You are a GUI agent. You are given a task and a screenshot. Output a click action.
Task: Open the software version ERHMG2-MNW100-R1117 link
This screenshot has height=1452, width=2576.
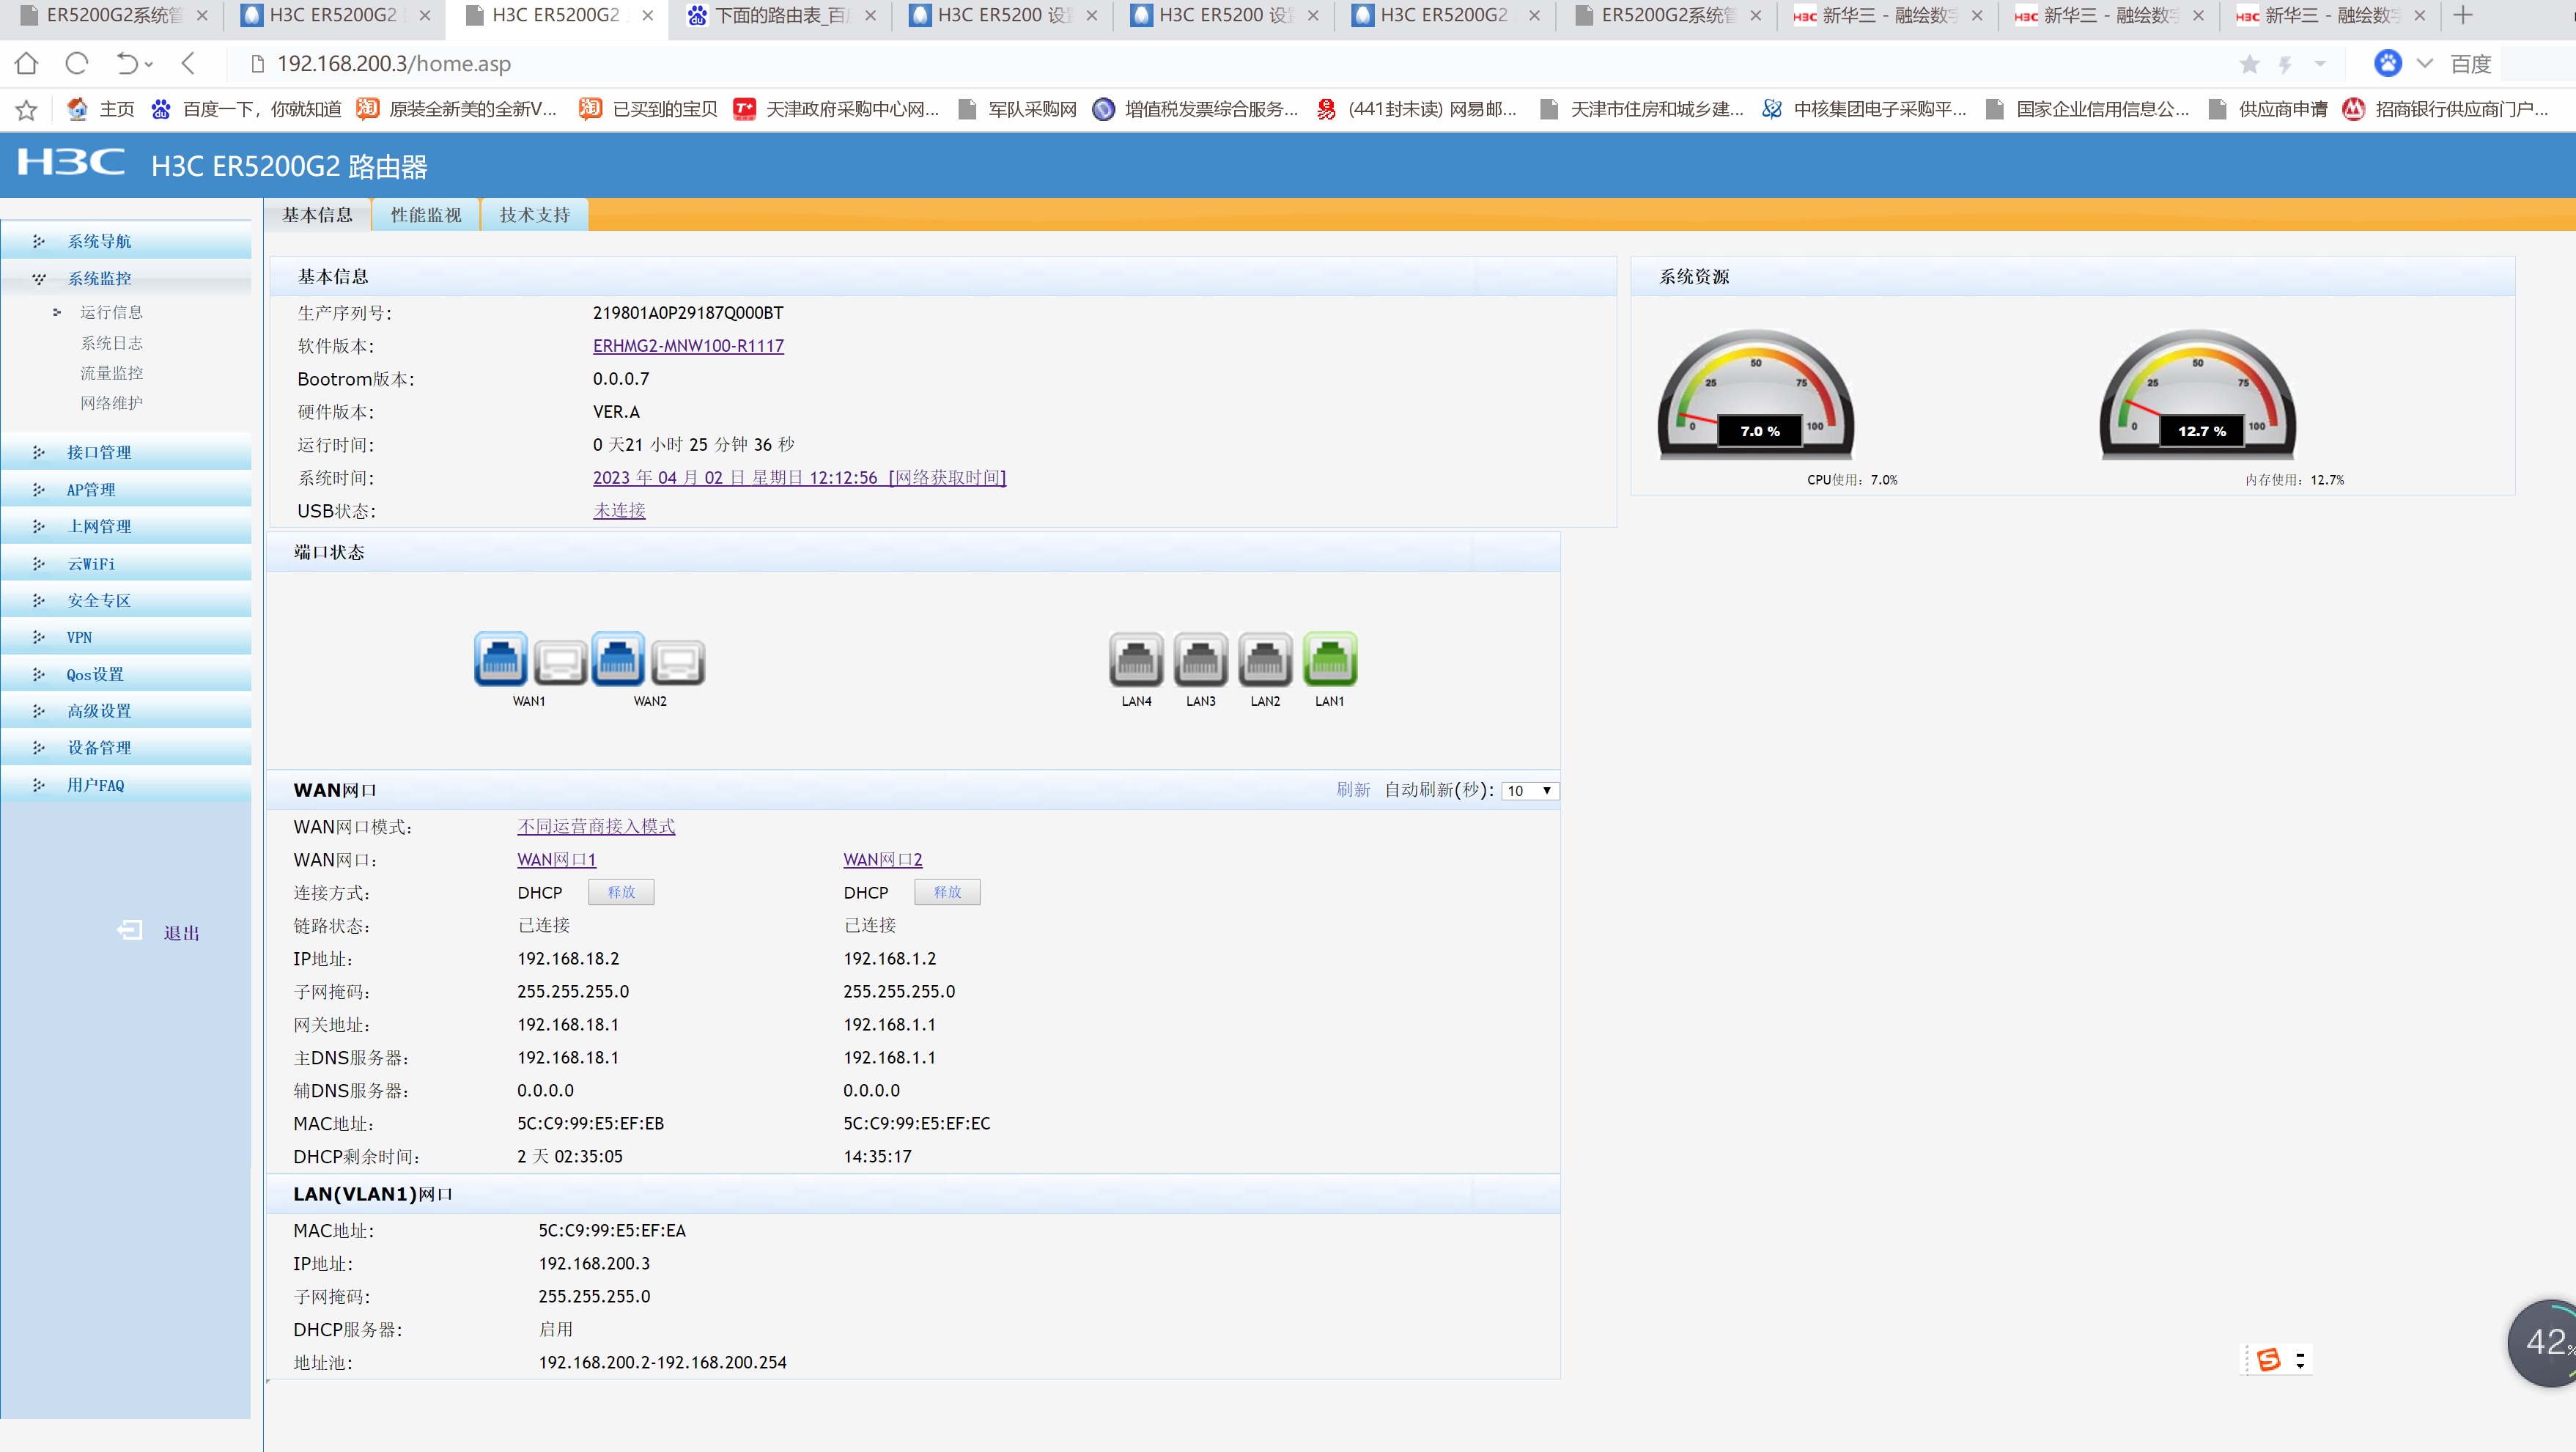click(688, 346)
